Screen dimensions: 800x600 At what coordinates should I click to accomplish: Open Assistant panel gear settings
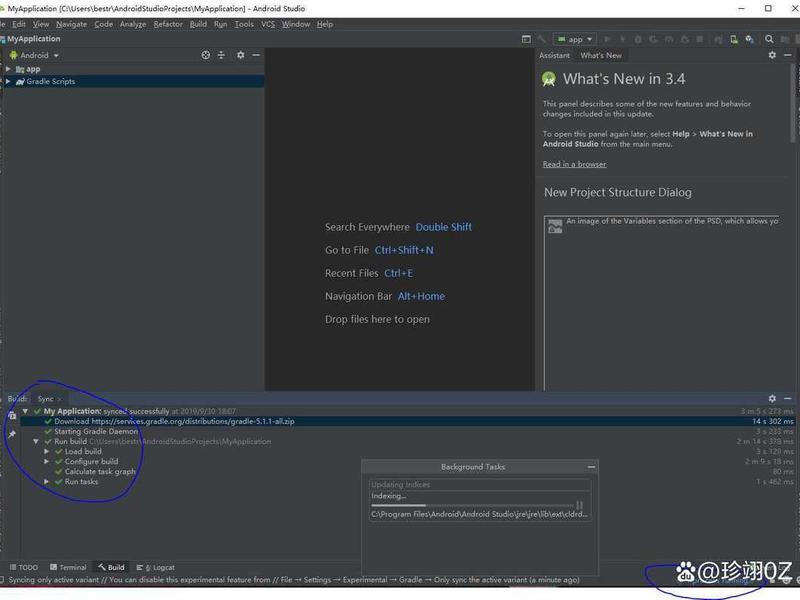(x=772, y=55)
